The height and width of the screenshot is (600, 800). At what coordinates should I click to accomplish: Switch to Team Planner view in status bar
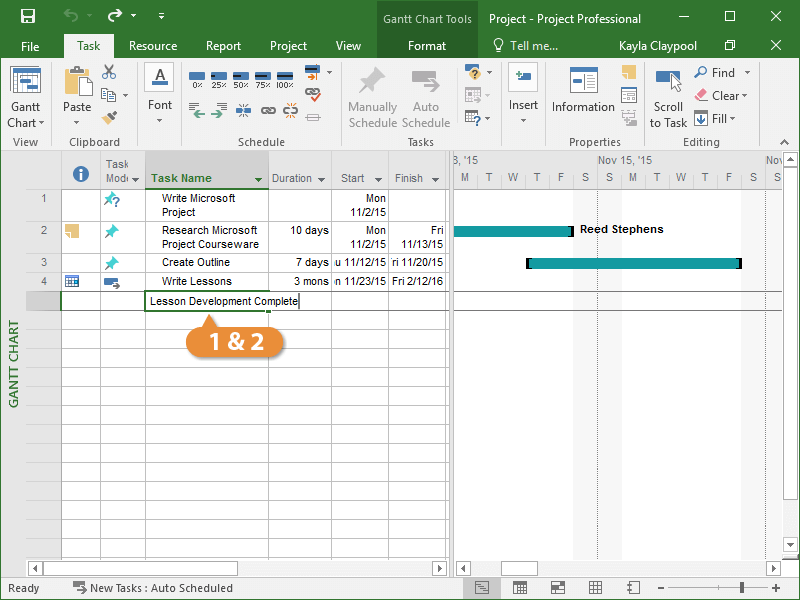tap(557, 588)
